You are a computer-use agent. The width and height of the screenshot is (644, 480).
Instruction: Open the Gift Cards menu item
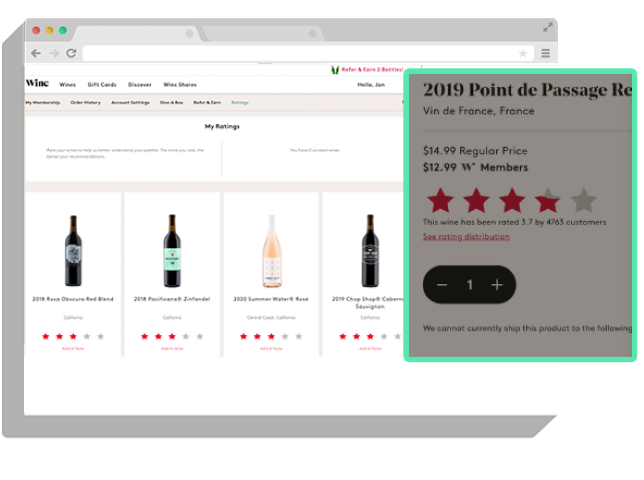(102, 85)
